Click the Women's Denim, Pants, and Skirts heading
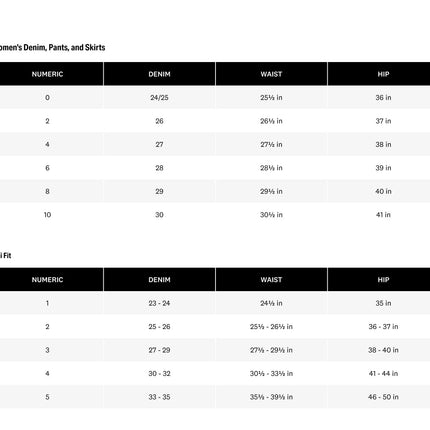 52,47
